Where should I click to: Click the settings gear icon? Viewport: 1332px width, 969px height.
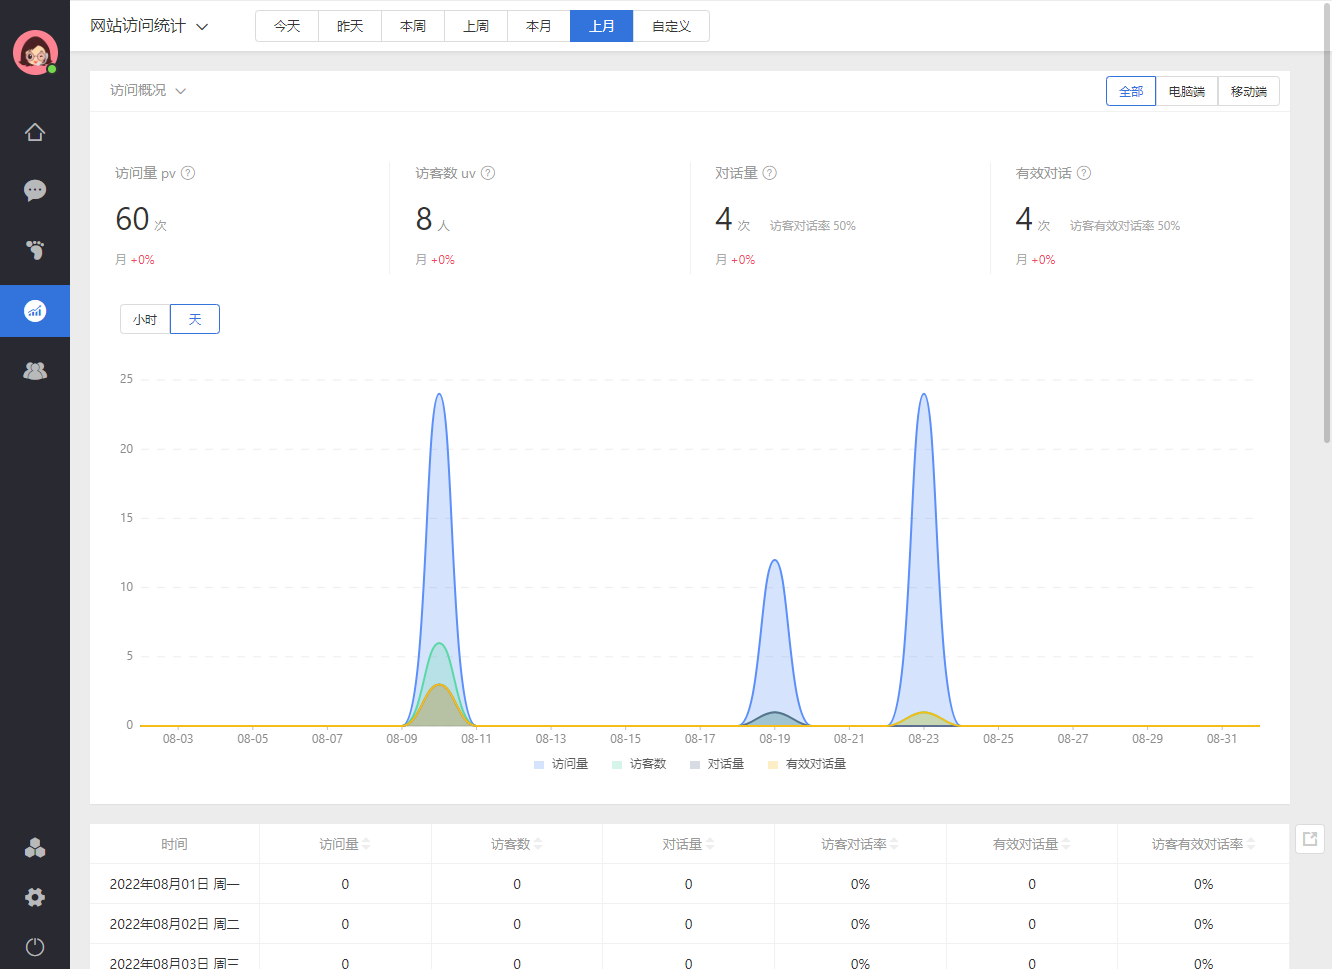(35, 897)
